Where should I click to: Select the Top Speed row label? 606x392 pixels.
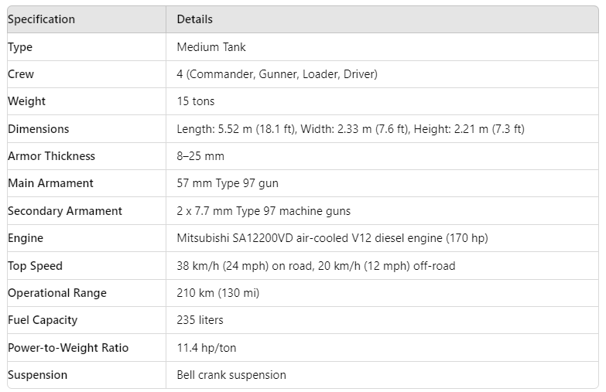[35, 266]
